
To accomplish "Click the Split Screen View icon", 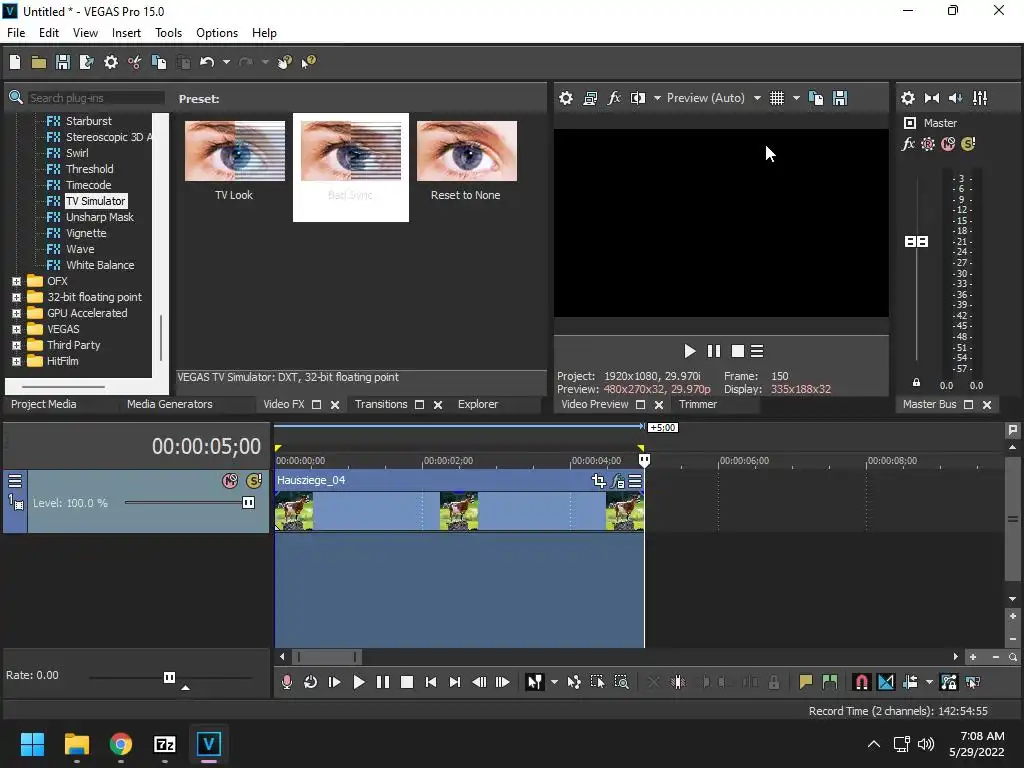I will tap(638, 98).
